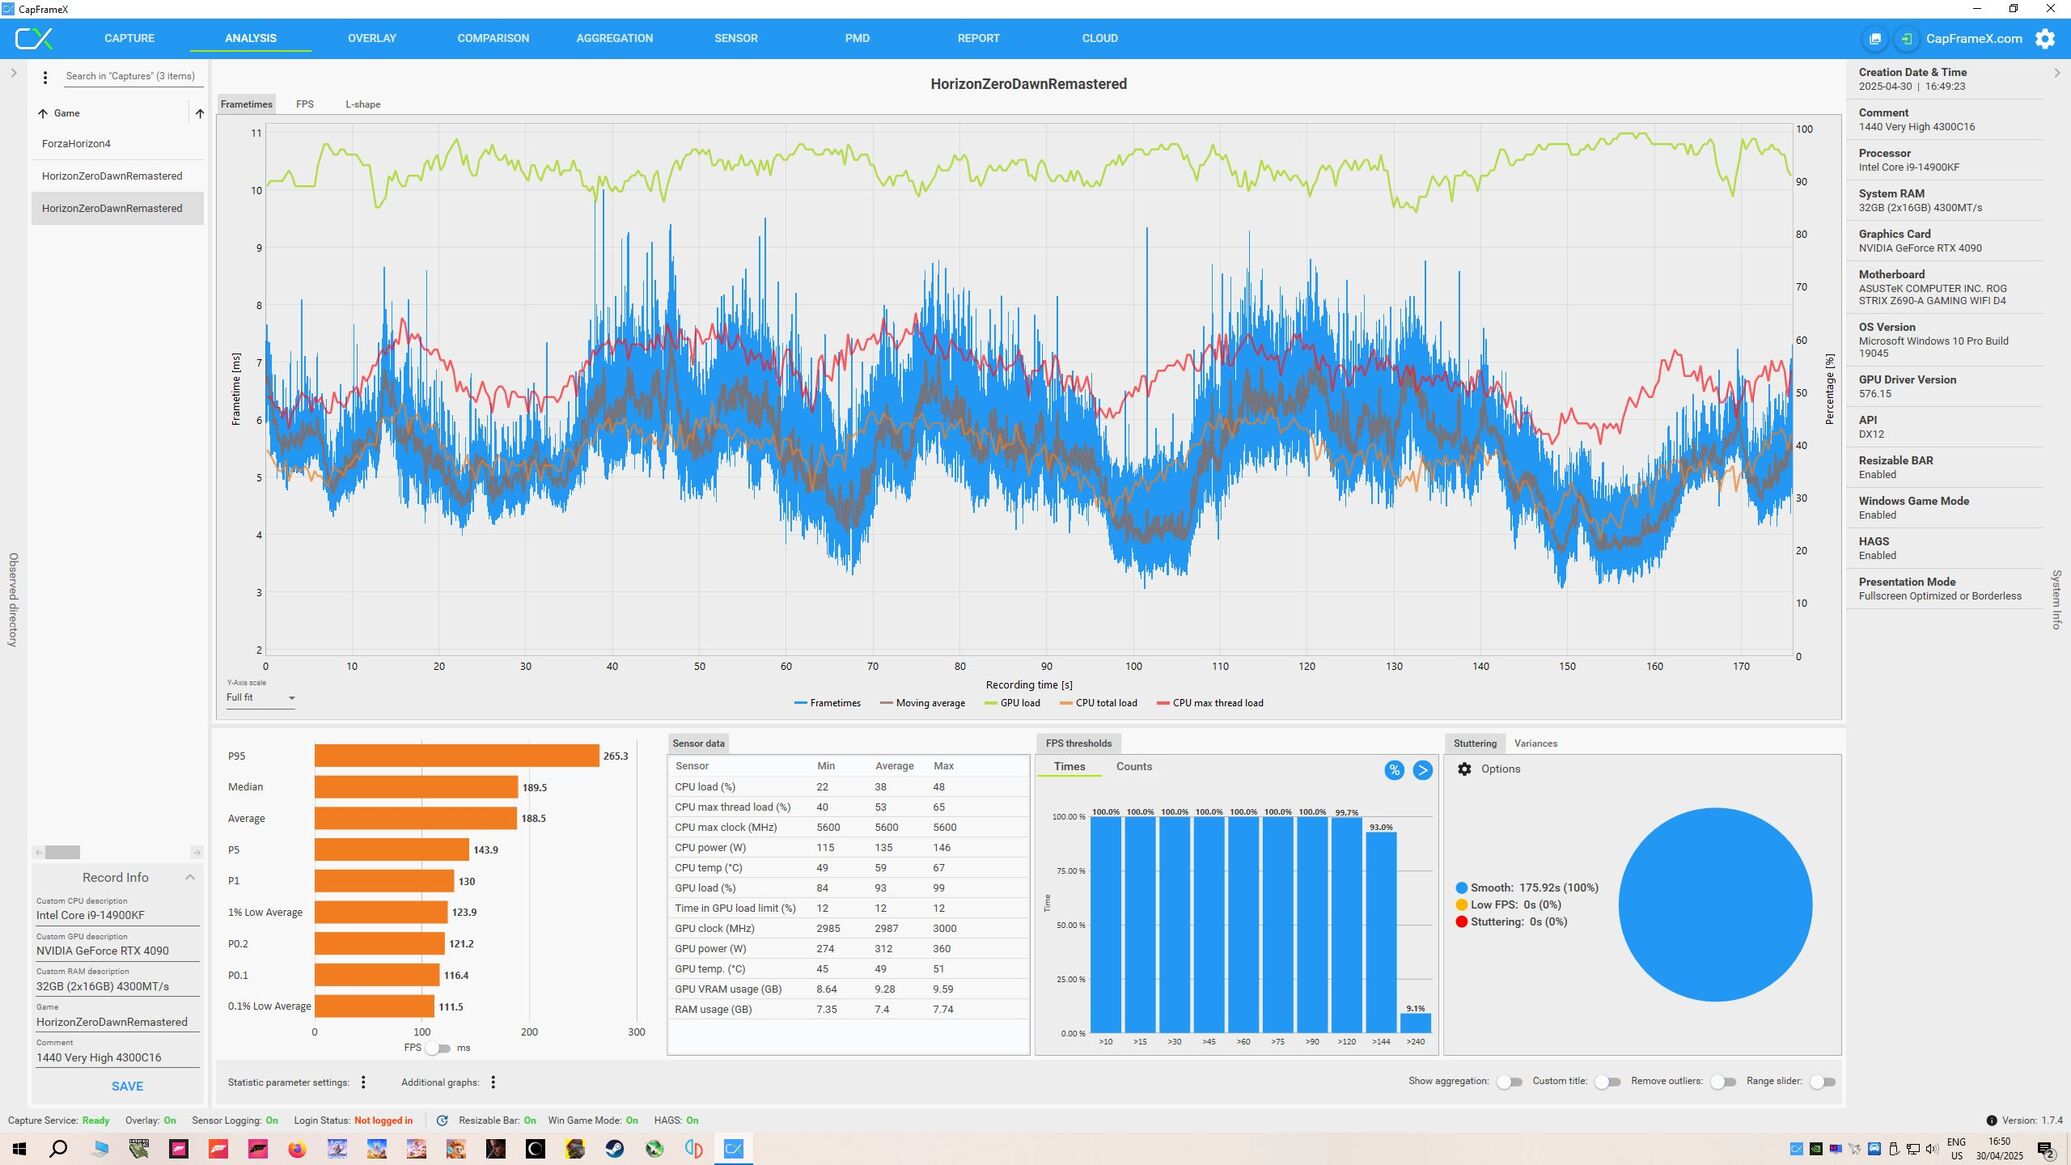Viewport: 2071px width, 1165px height.
Task: Toggle Frametimes series in chart legend
Action: (827, 704)
